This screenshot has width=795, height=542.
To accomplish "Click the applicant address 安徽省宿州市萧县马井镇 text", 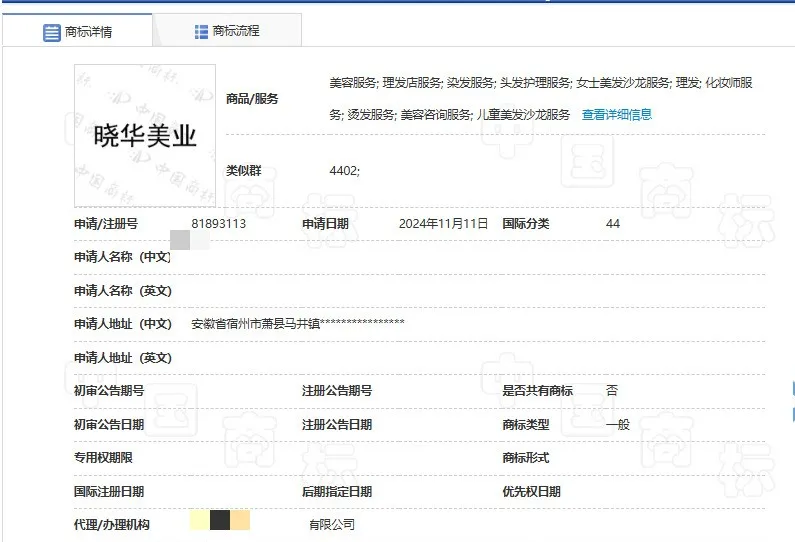I will pos(255,324).
